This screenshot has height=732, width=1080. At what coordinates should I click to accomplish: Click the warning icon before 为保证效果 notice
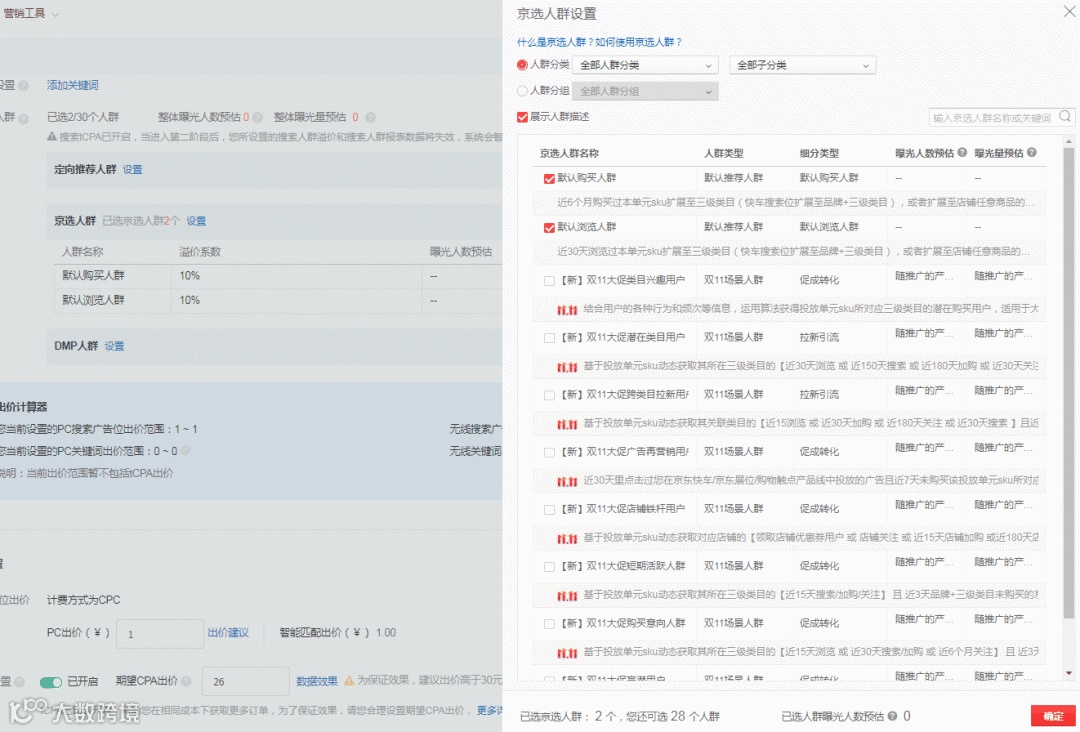click(x=349, y=680)
